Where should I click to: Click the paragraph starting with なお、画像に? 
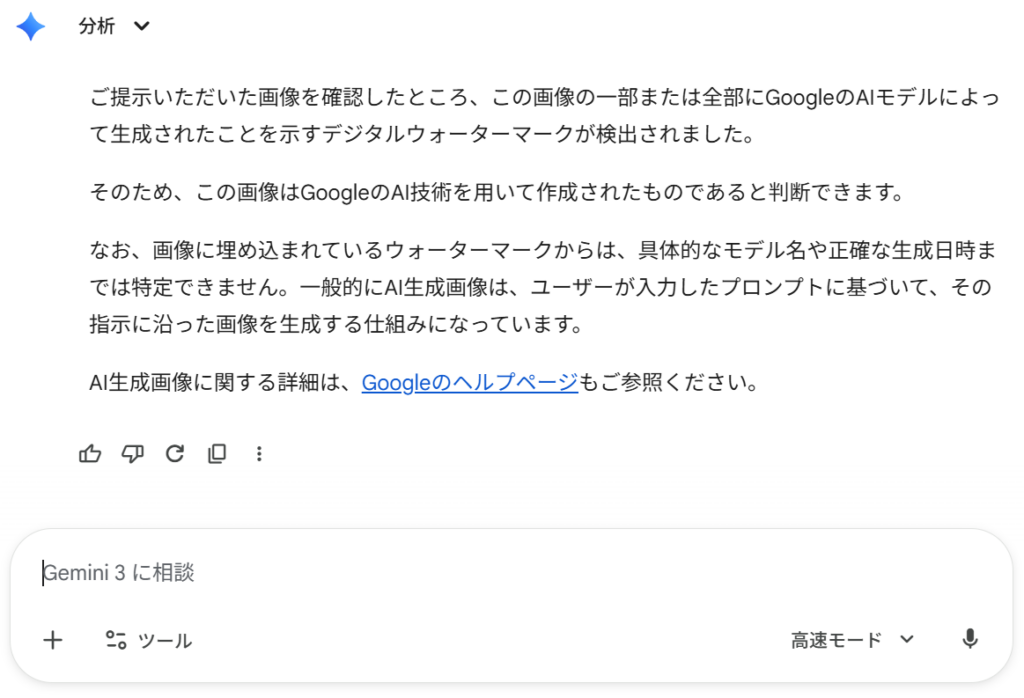click(540, 286)
